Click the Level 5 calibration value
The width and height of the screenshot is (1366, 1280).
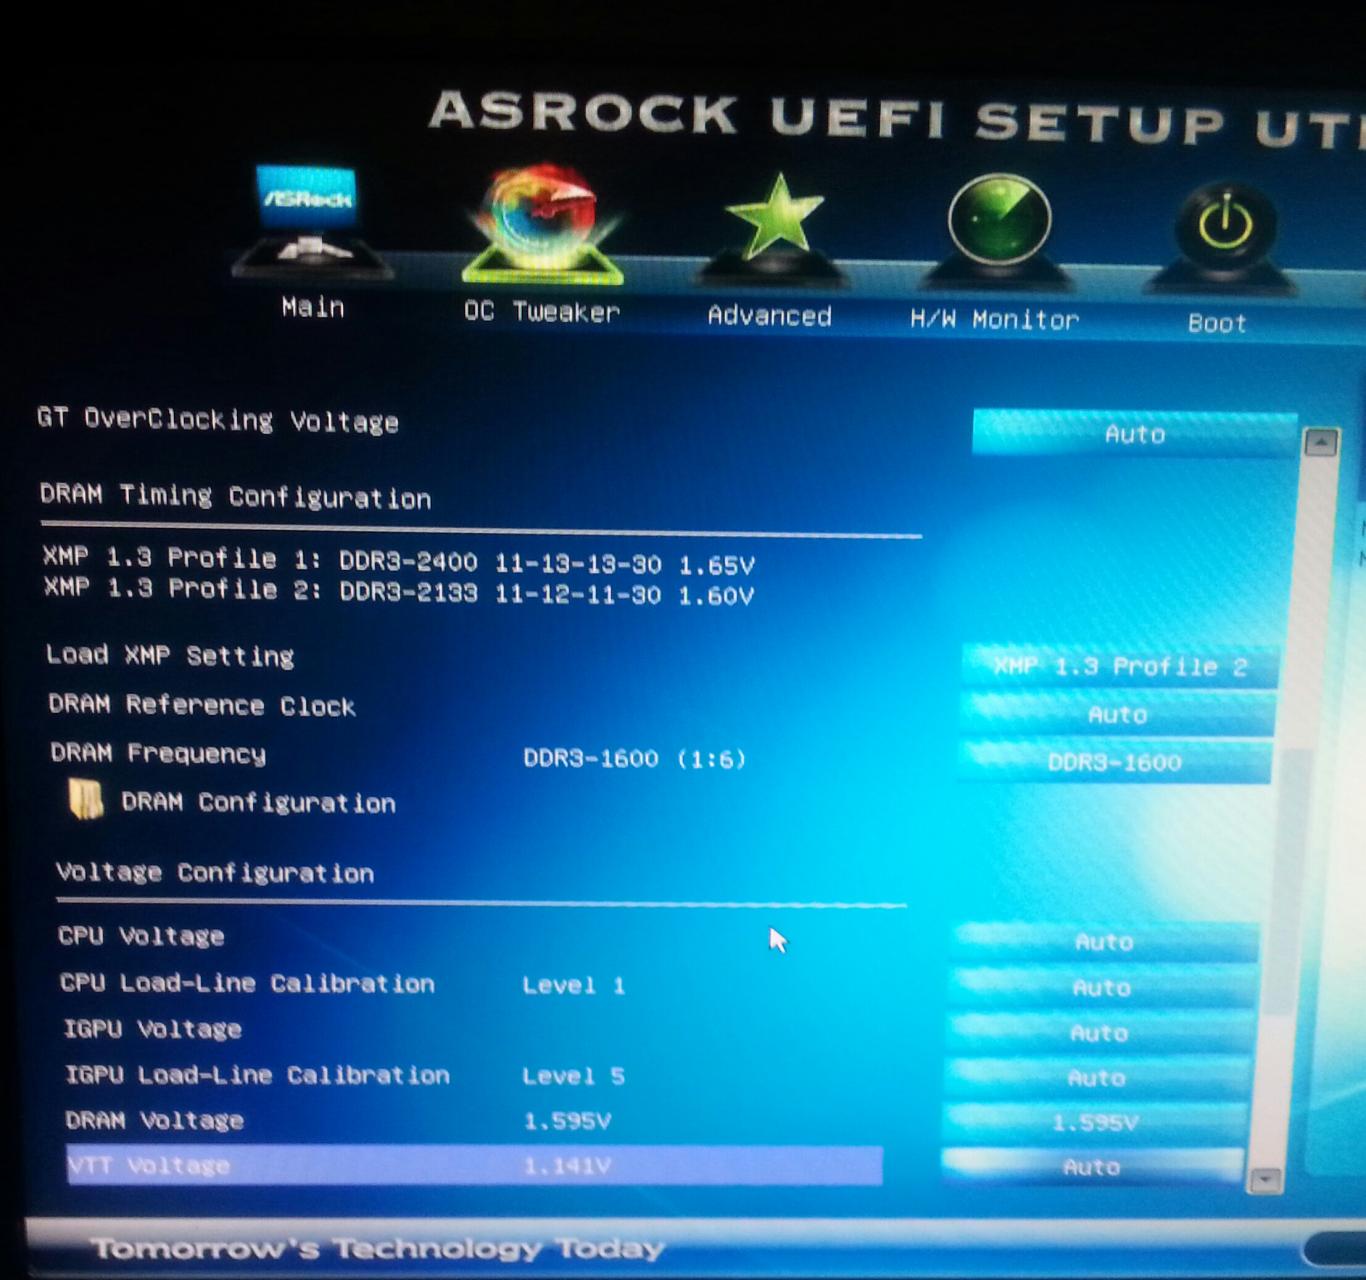pos(573,1076)
